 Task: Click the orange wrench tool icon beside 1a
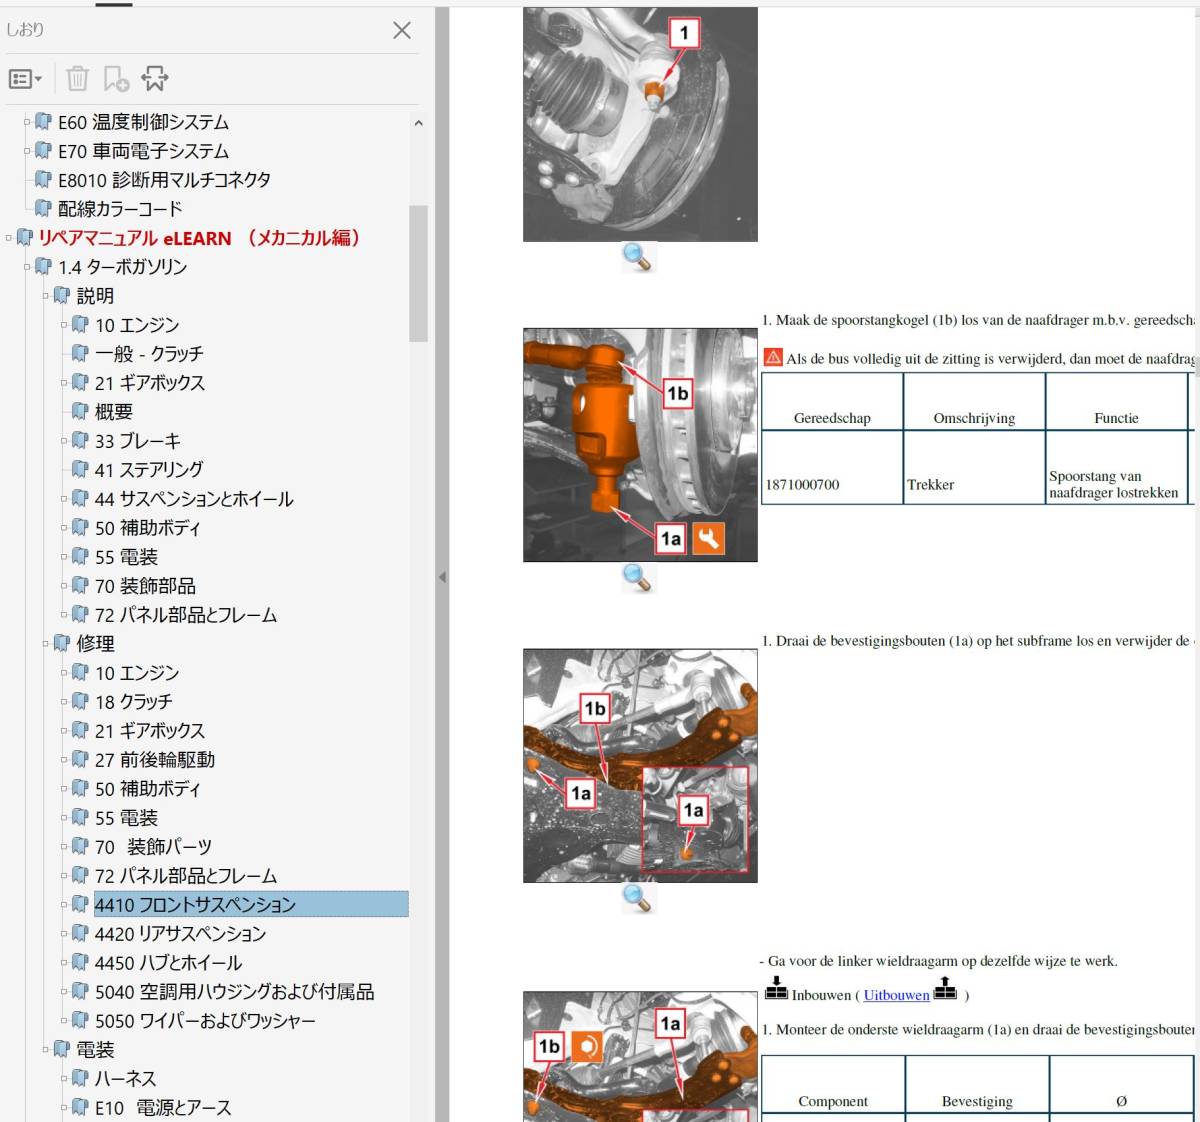pos(708,539)
